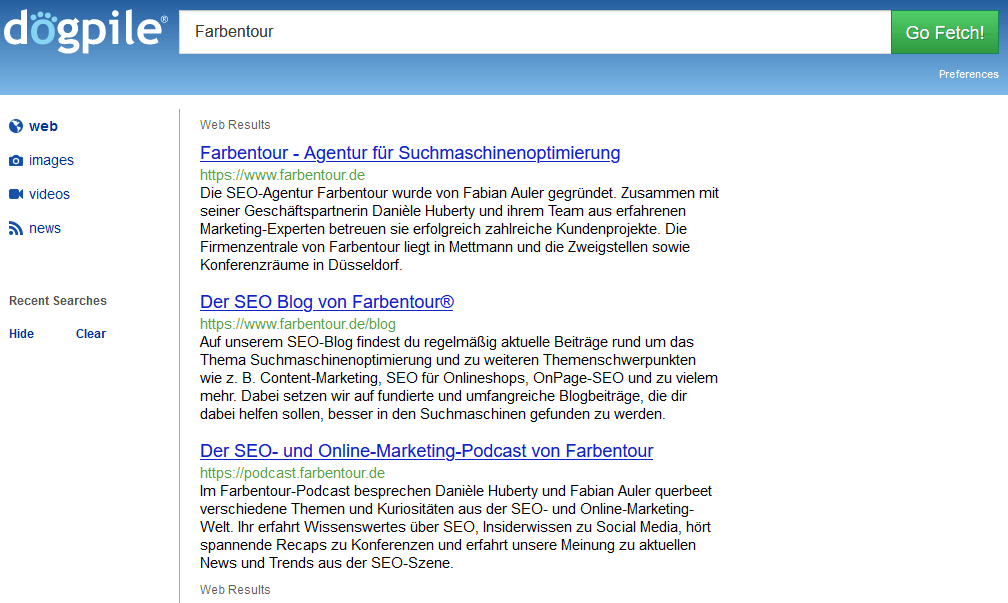Click the https://www.farbentour.de/blog URL
This screenshot has height=603, width=1008.
[298, 324]
